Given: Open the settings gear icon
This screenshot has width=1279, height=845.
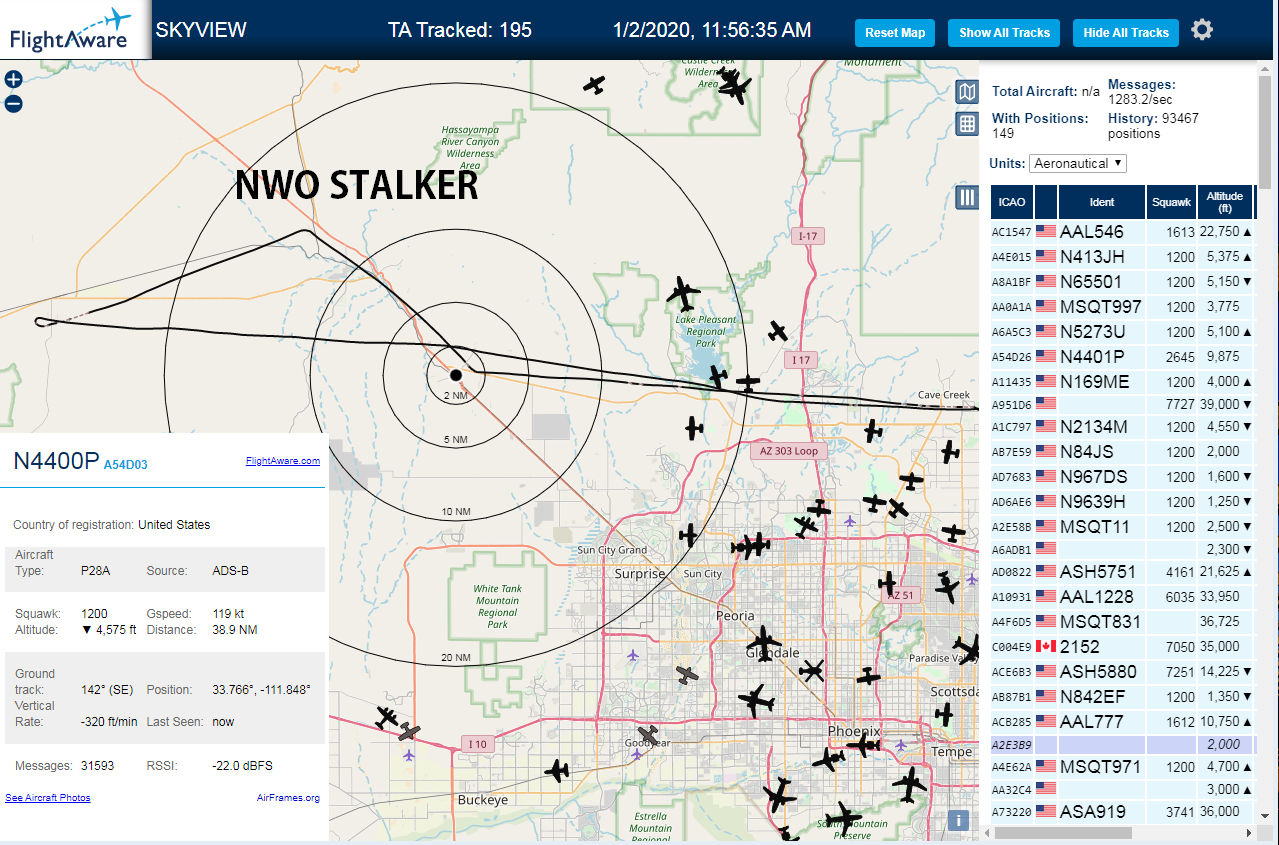Looking at the screenshot, I should coord(1202,30).
